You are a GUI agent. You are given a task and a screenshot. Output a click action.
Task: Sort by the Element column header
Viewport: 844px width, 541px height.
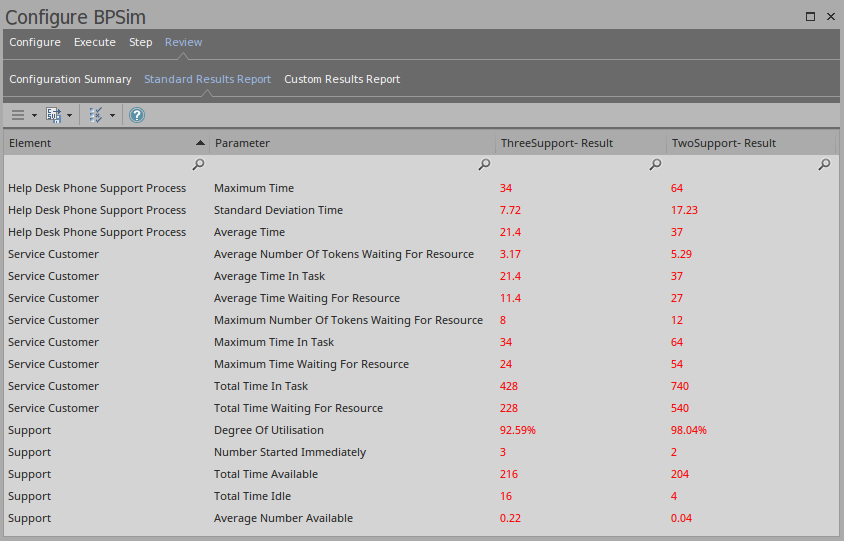(100, 143)
